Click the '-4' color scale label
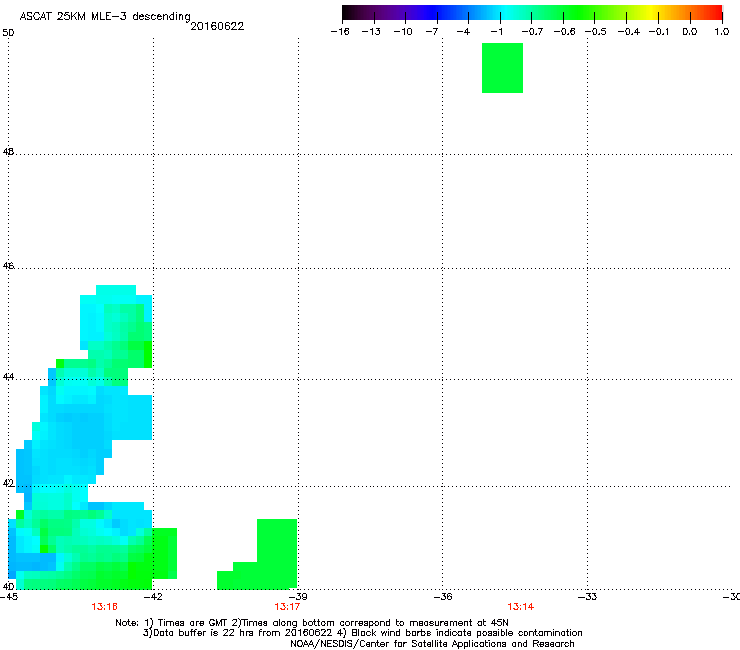This screenshot has height=650, width=740. pos(463,32)
